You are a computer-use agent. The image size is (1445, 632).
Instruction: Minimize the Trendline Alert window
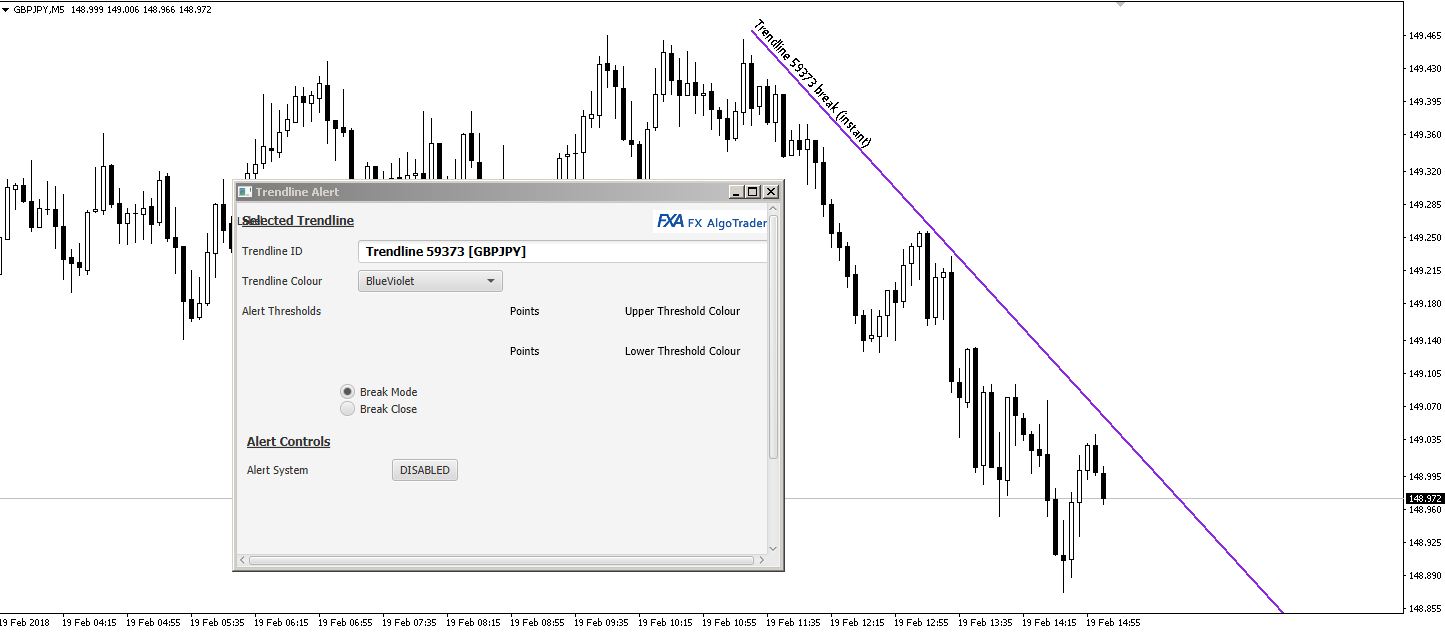[737, 192]
